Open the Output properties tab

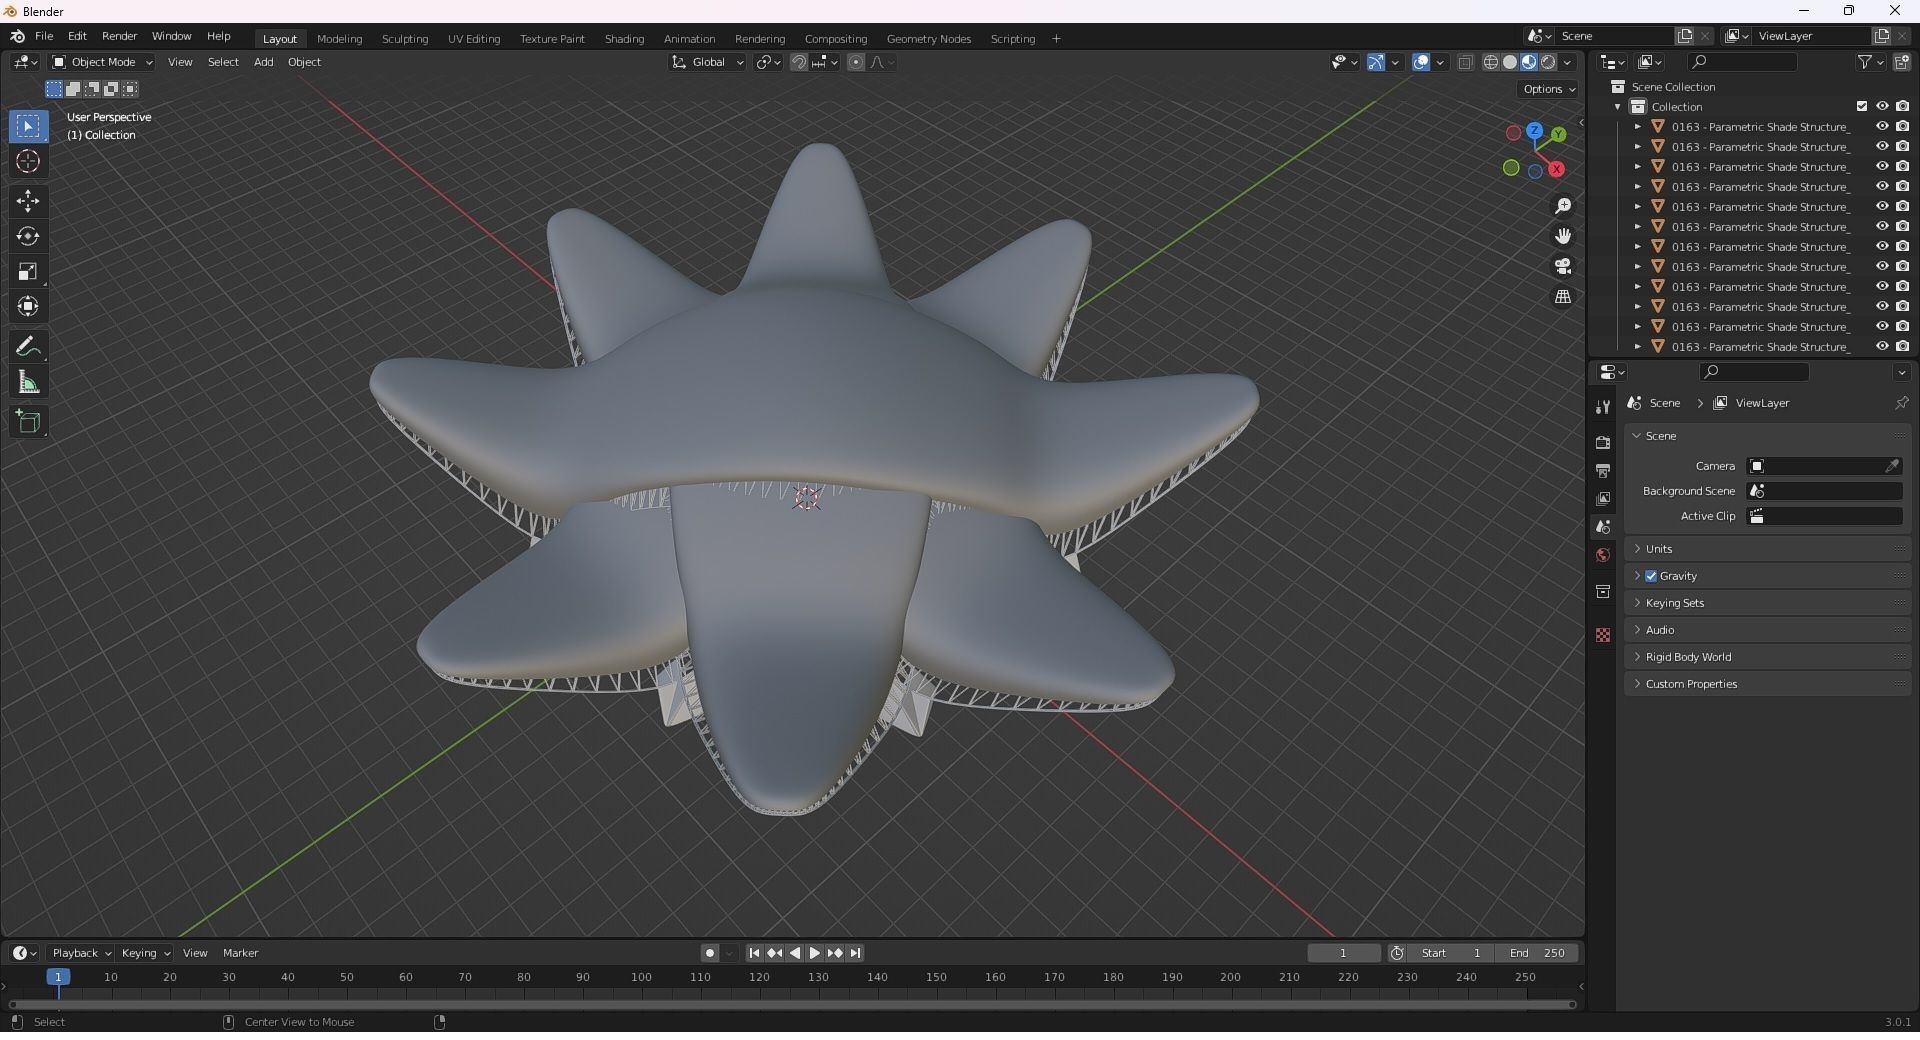click(1603, 470)
